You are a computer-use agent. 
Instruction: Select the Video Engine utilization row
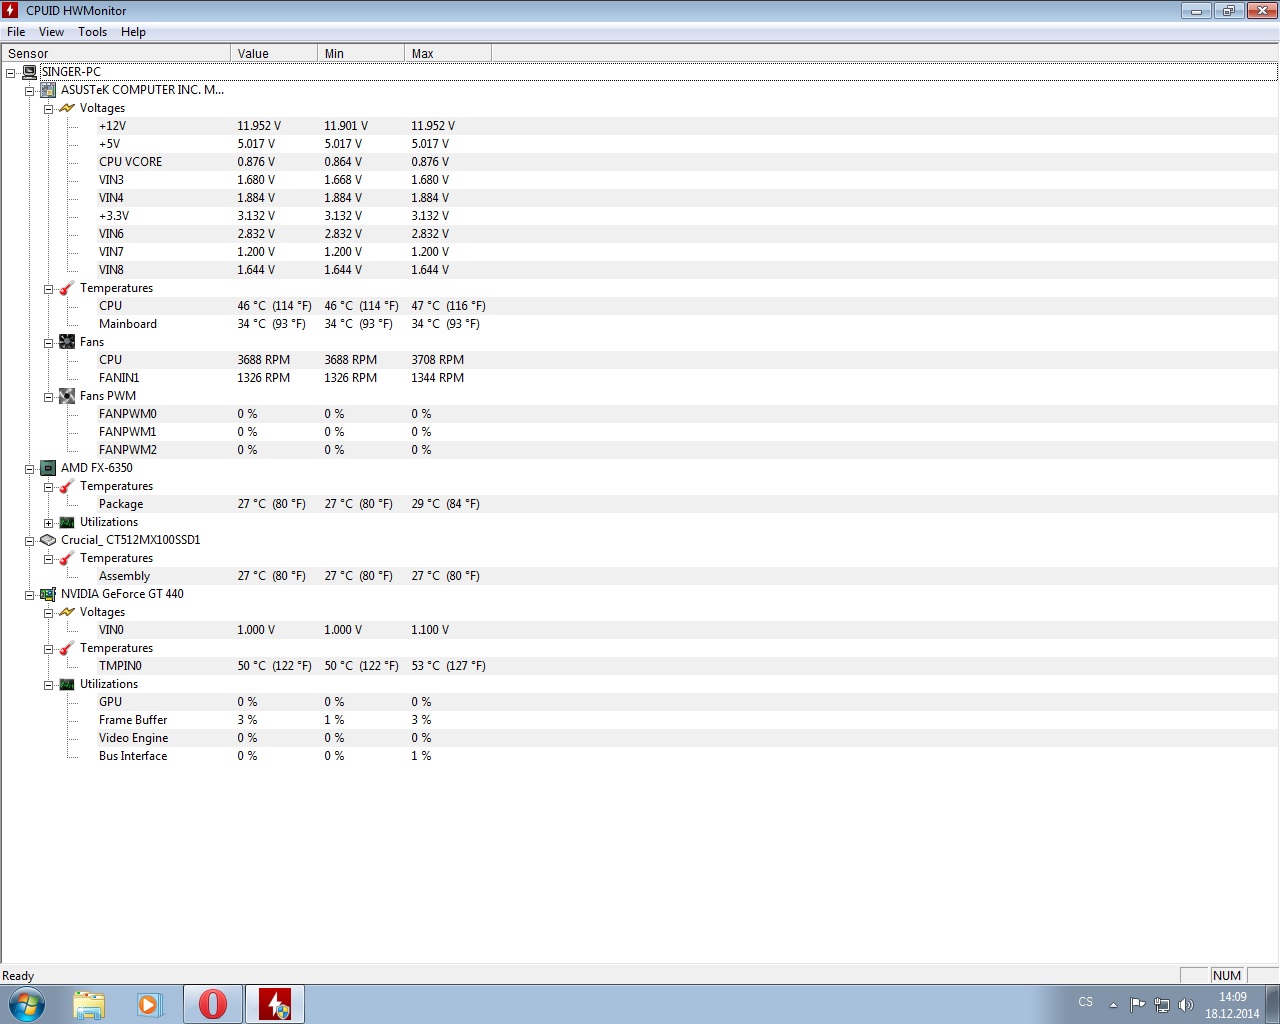pyautogui.click(x=688, y=738)
